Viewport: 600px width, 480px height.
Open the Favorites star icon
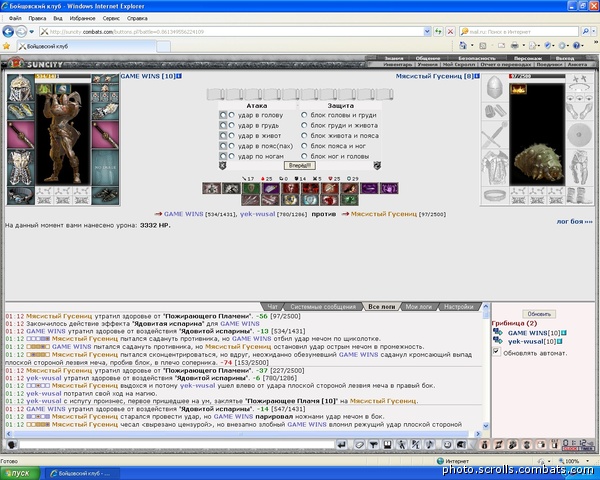(6, 46)
